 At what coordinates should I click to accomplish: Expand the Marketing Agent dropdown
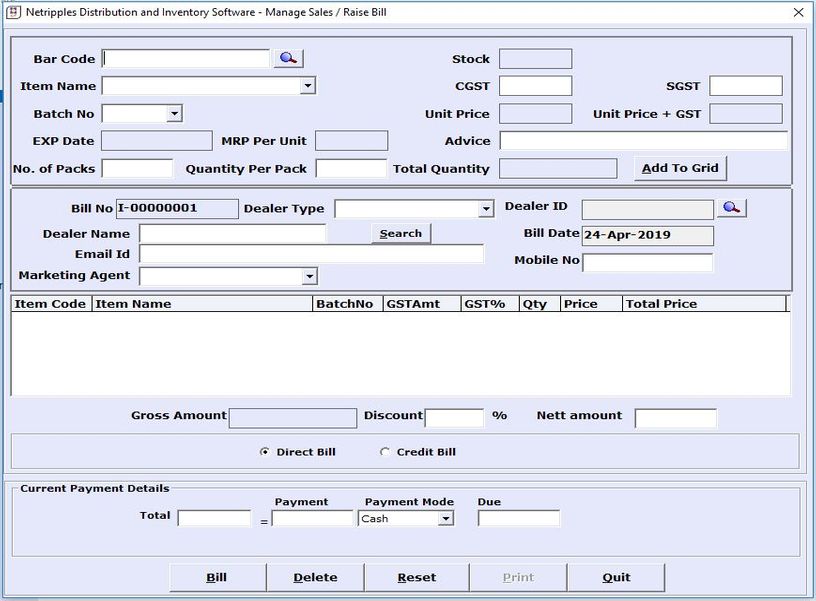click(309, 276)
